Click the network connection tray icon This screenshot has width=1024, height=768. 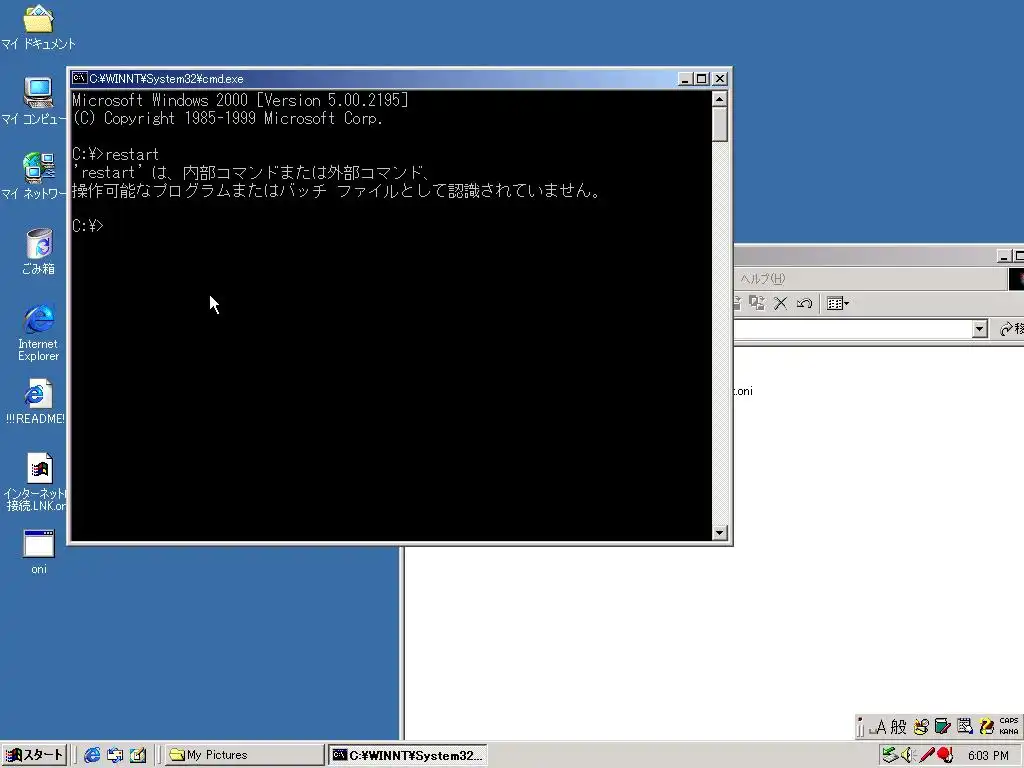(889, 755)
